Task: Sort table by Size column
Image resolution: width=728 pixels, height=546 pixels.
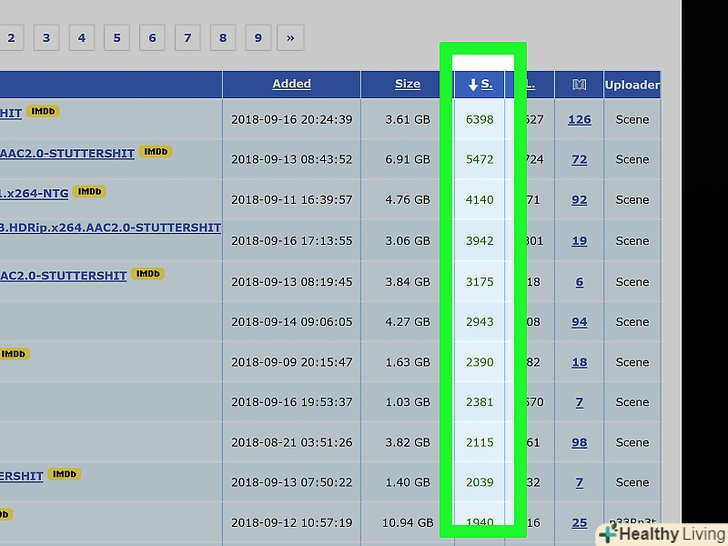Action: (x=408, y=84)
